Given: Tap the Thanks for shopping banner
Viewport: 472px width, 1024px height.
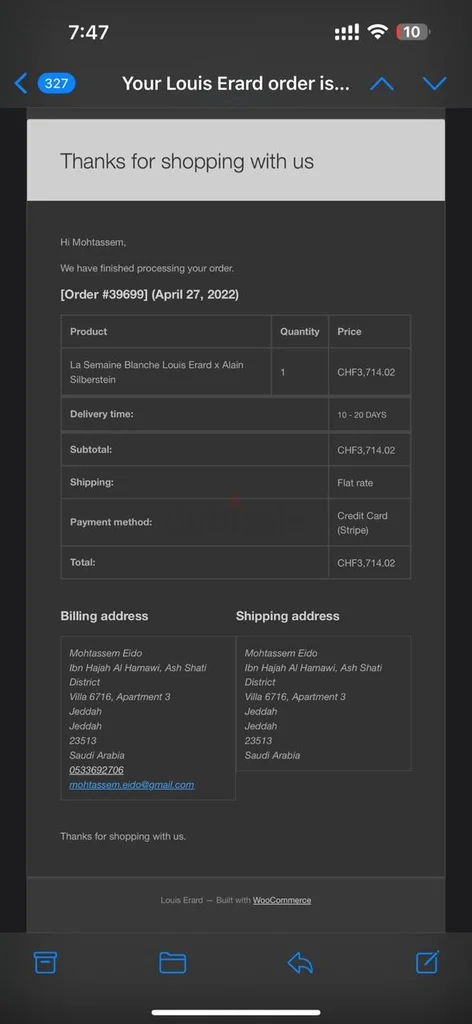Looking at the screenshot, I should (236, 160).
